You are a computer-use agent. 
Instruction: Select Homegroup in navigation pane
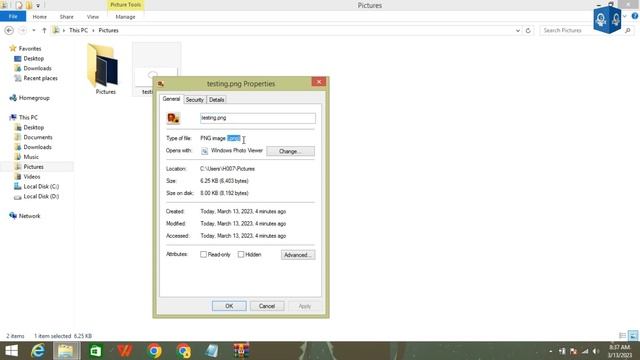point(34,98)
